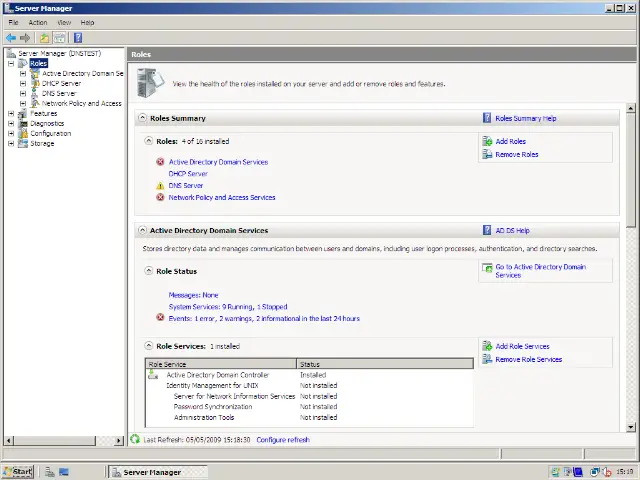The width and height of the screenshot is (640, 480).
Task: Click the tree pane horizontal scrollbar right arrow
Action: [119, 440]
